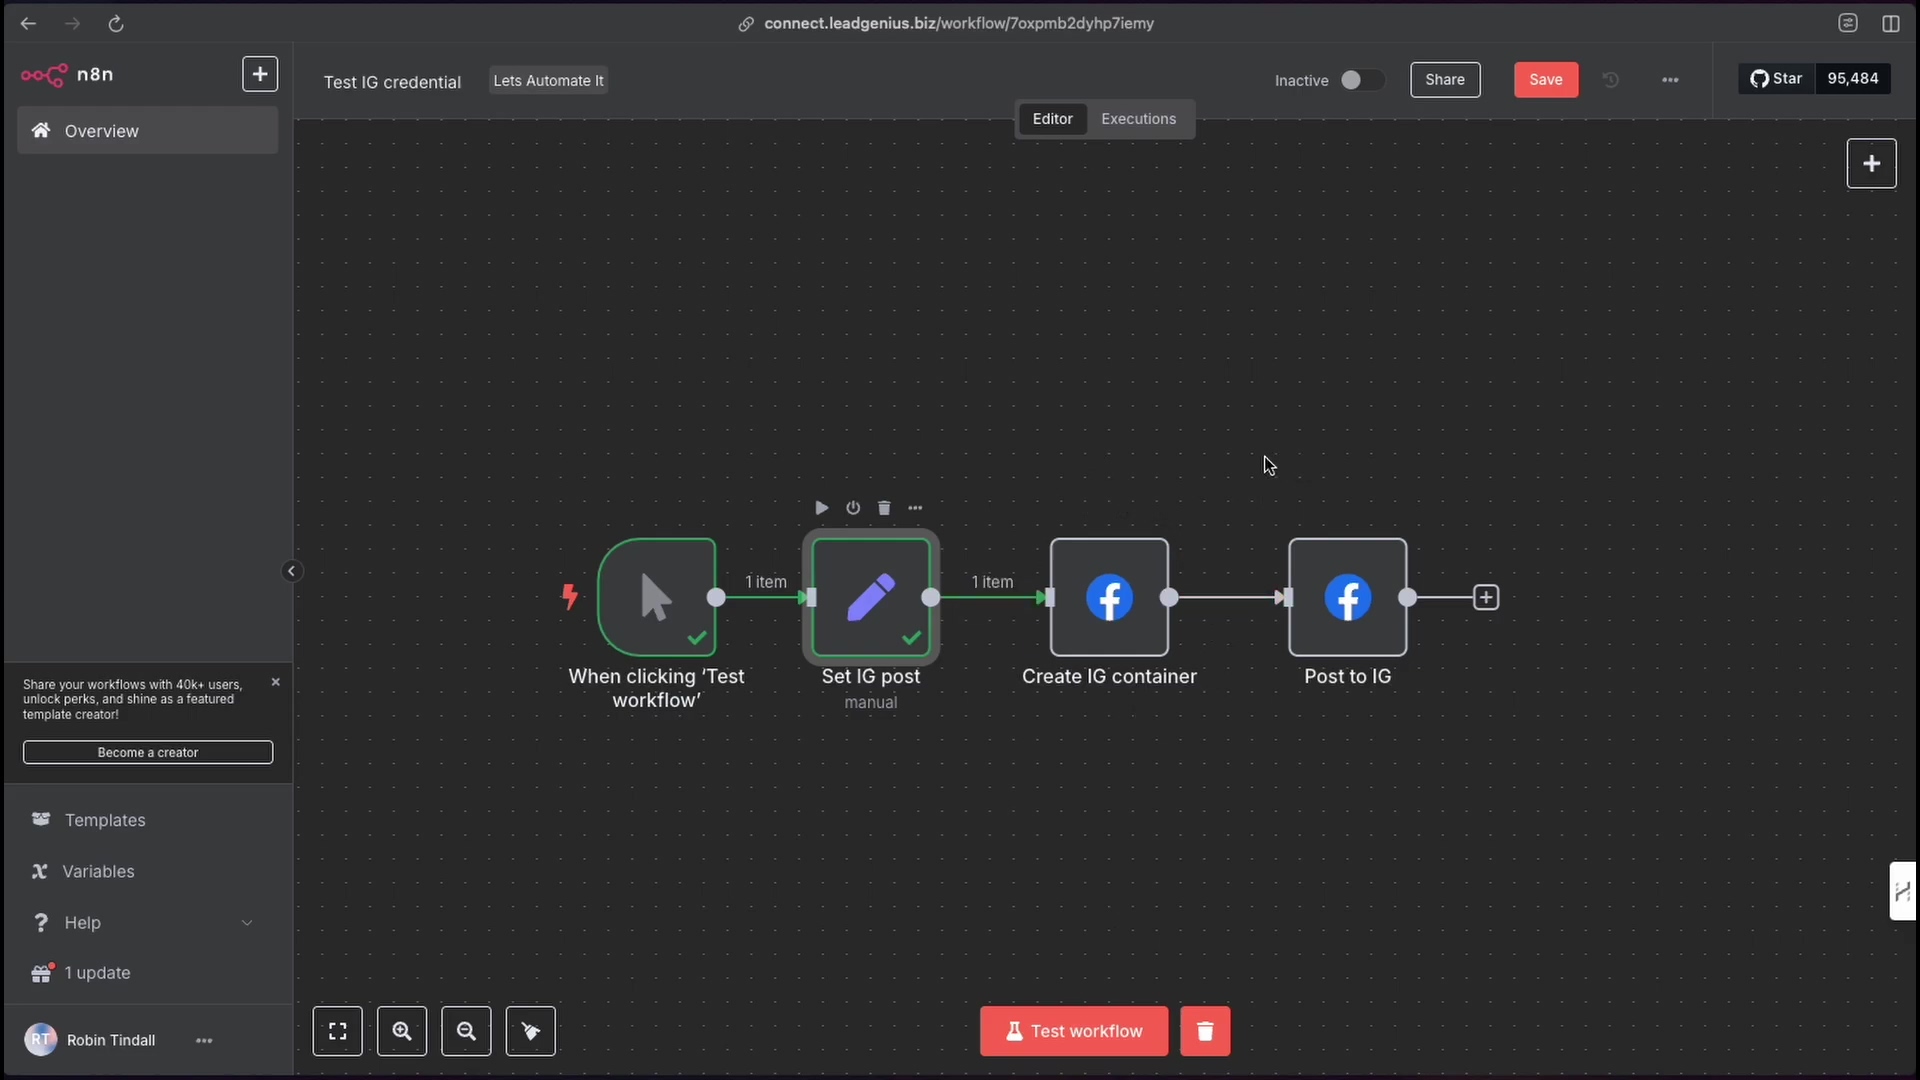Screen dimensions: 1920x1080
Task: Switch to the Executions tab
Action: point(1138,119)
